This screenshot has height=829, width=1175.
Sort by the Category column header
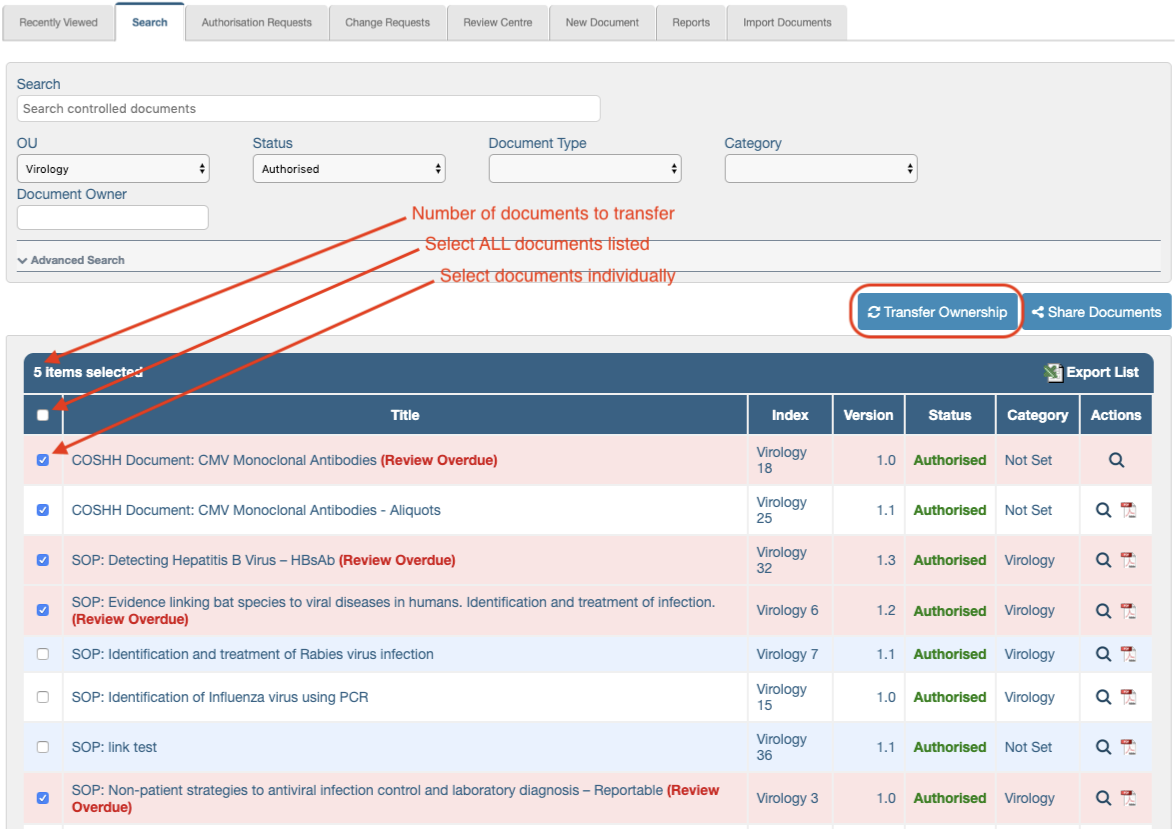click(1037, 415)
